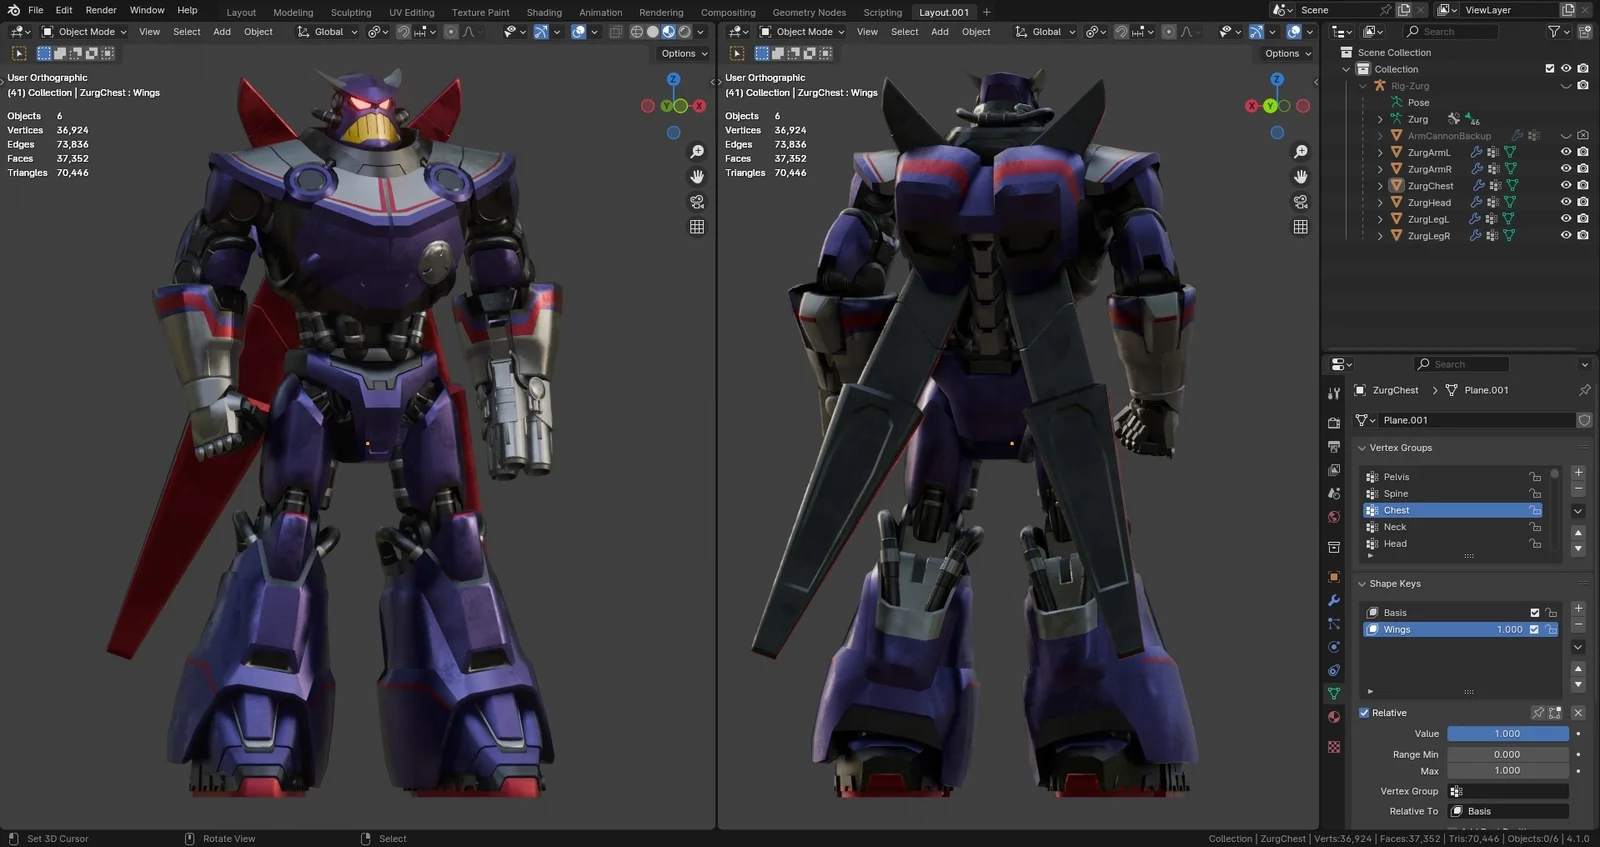The height and width of the screenshot is (847, 1600).
Task: Open the Tool properties tab
Action: pos(1334,393)
